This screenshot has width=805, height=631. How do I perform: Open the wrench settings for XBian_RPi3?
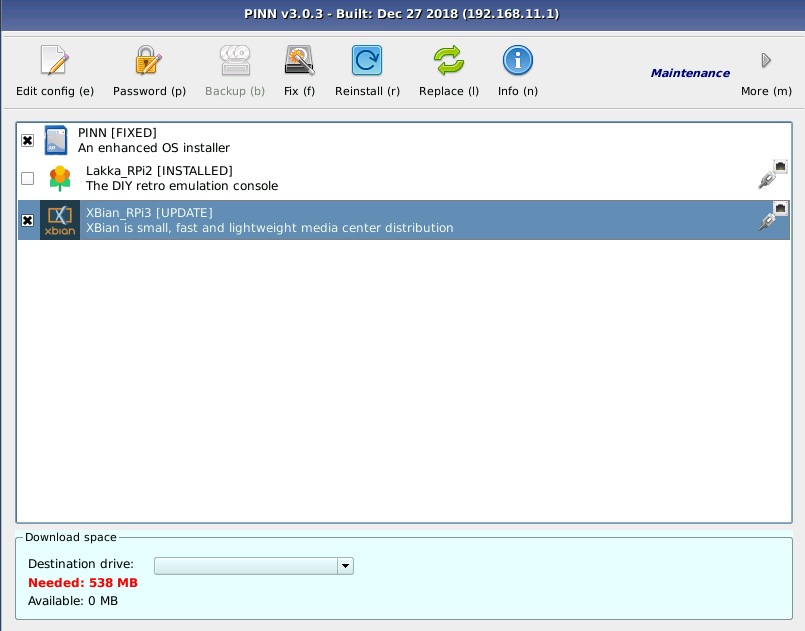(x=766, y=222)
